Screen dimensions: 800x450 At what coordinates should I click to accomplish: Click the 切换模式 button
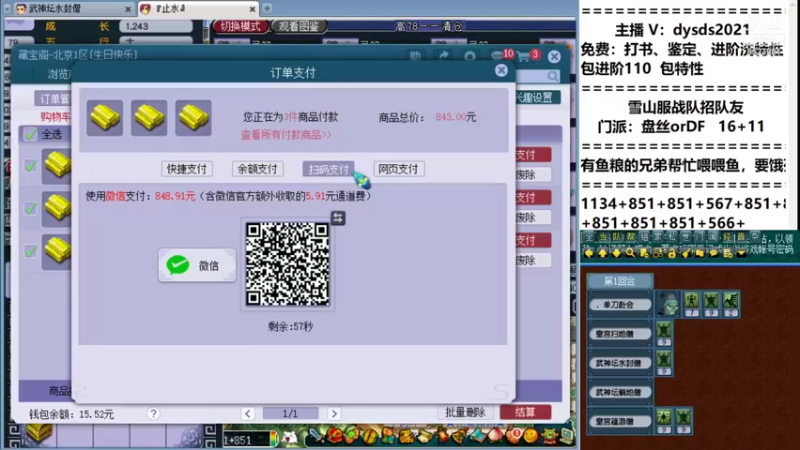[x=241, y=27]
